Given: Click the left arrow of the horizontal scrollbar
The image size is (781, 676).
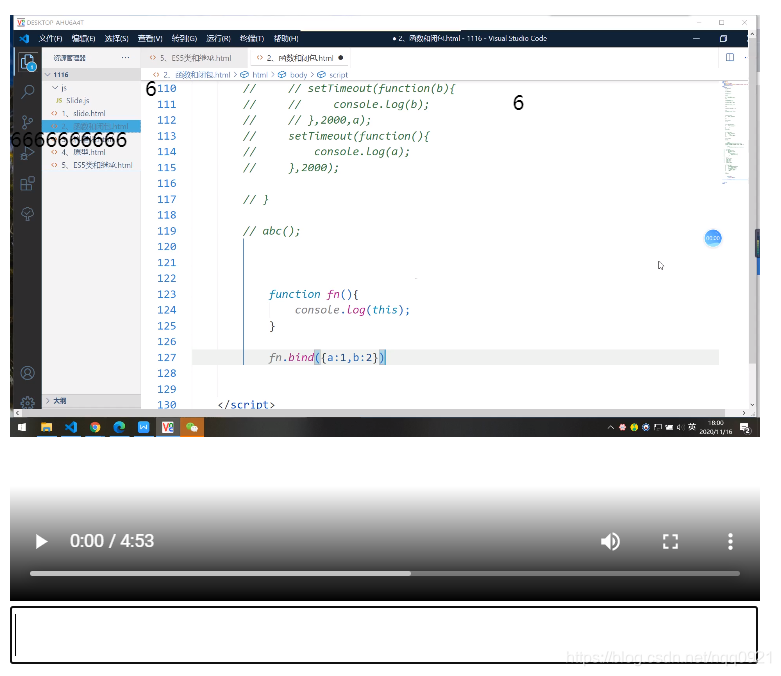Looking at the screenshot, I should (x=17, y=413).
